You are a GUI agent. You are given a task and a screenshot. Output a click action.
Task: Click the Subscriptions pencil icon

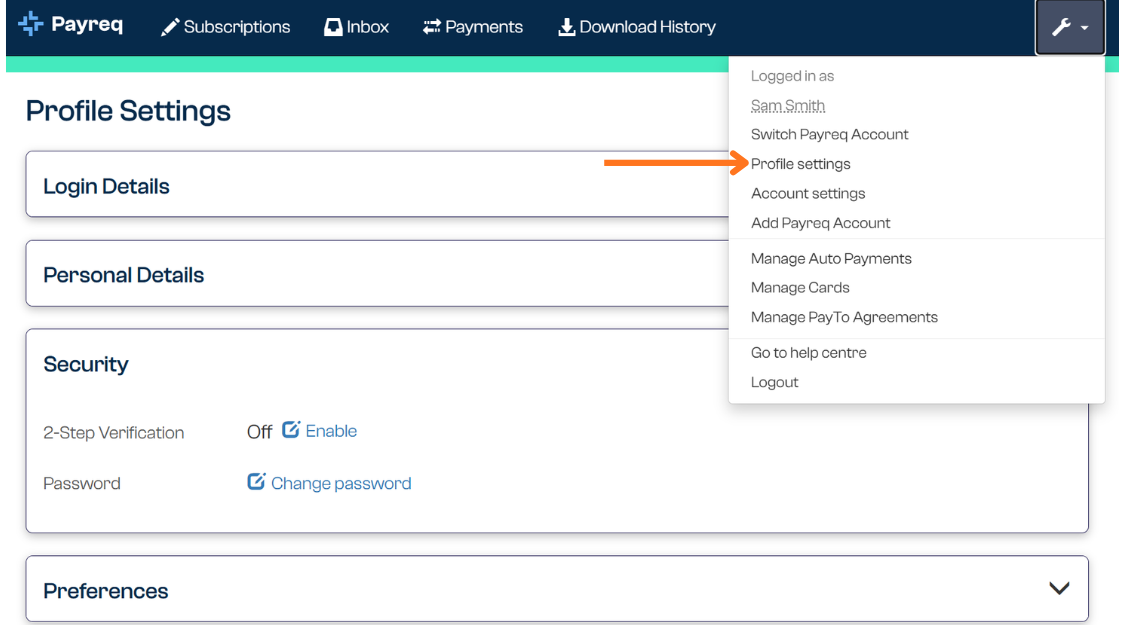tap(169, 27)
